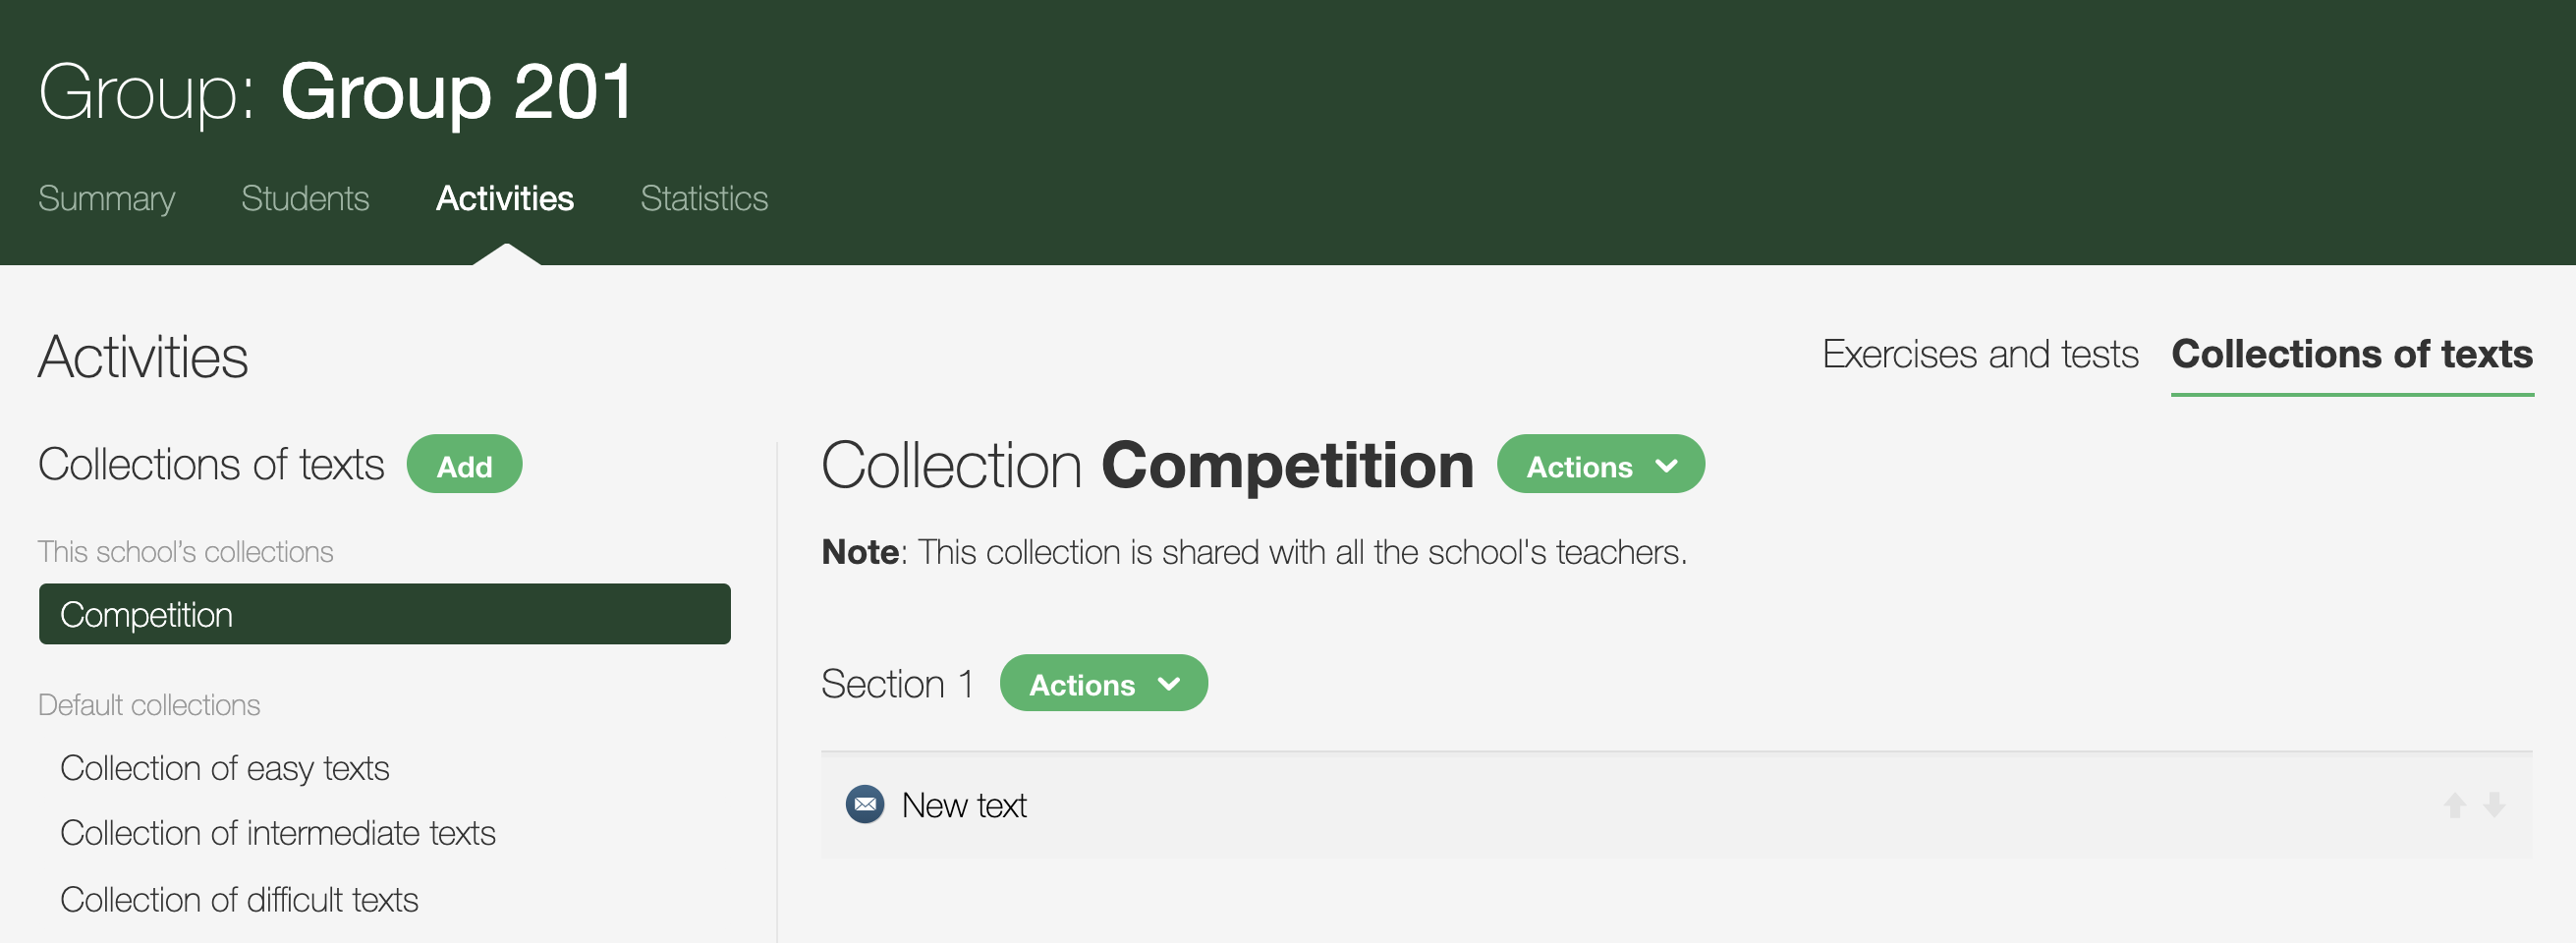The height and width of the screenshot is (943, 2576).
Task: Switch to the Summary tab
Action: (105, 198)
